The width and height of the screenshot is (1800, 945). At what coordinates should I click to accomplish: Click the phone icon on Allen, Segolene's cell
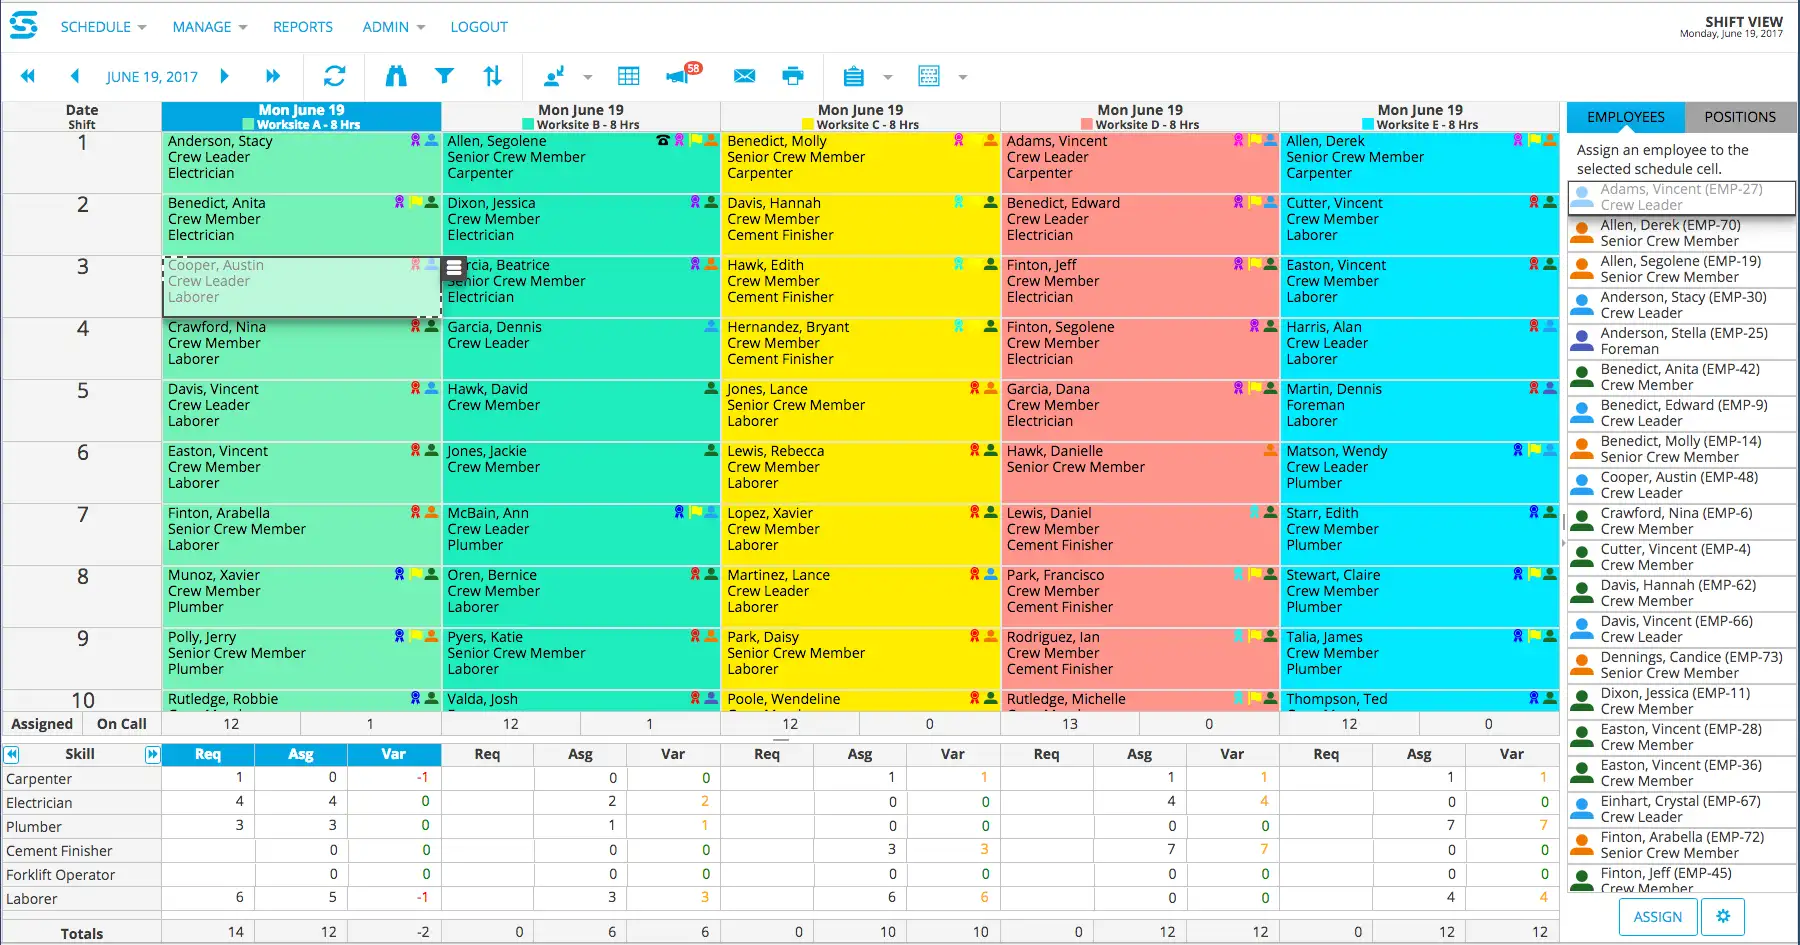(x=662, y=140)
